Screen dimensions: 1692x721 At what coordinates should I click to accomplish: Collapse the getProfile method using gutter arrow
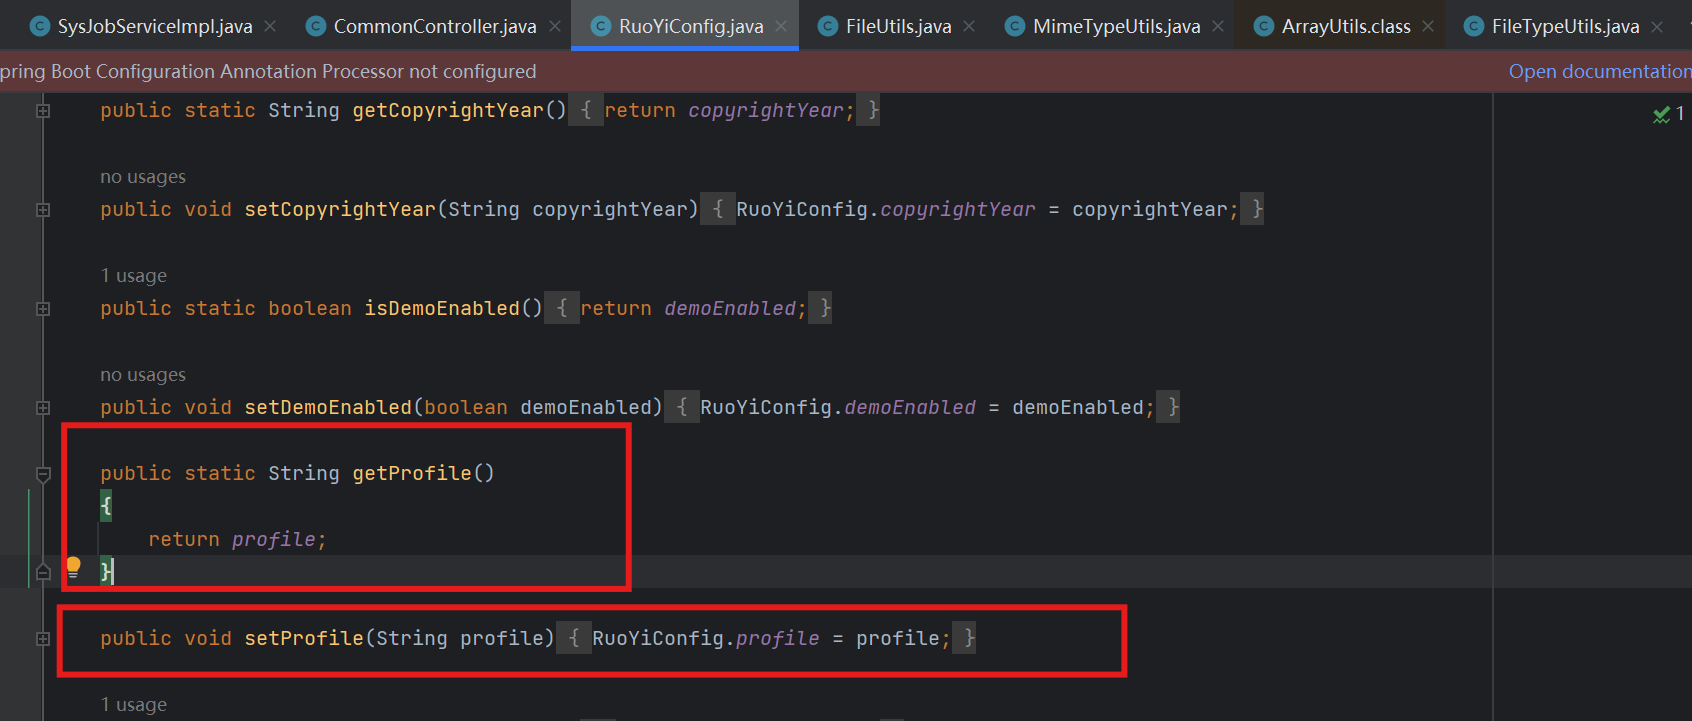coord(43,474)
